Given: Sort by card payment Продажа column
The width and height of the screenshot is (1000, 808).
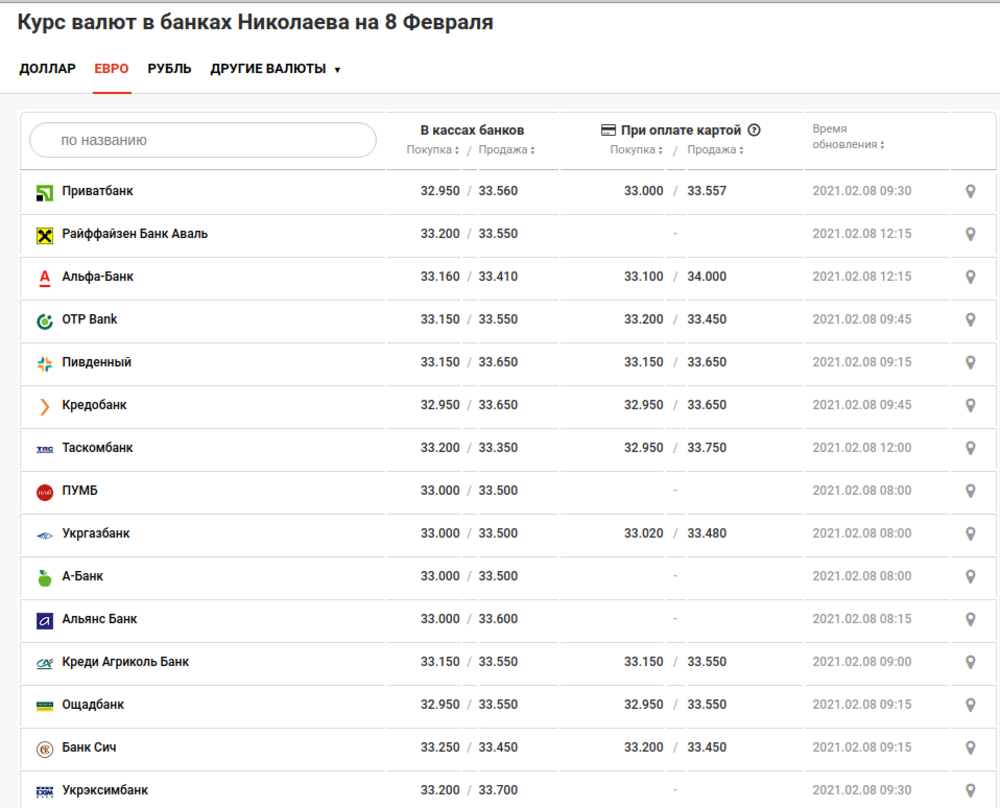Looking at the screenshot, I should coord(715,150).
